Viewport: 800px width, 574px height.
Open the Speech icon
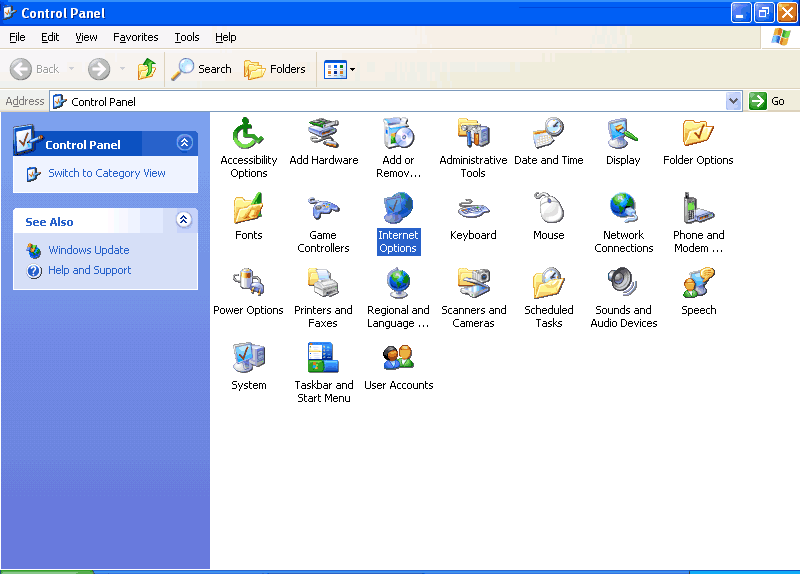(698, 284)
